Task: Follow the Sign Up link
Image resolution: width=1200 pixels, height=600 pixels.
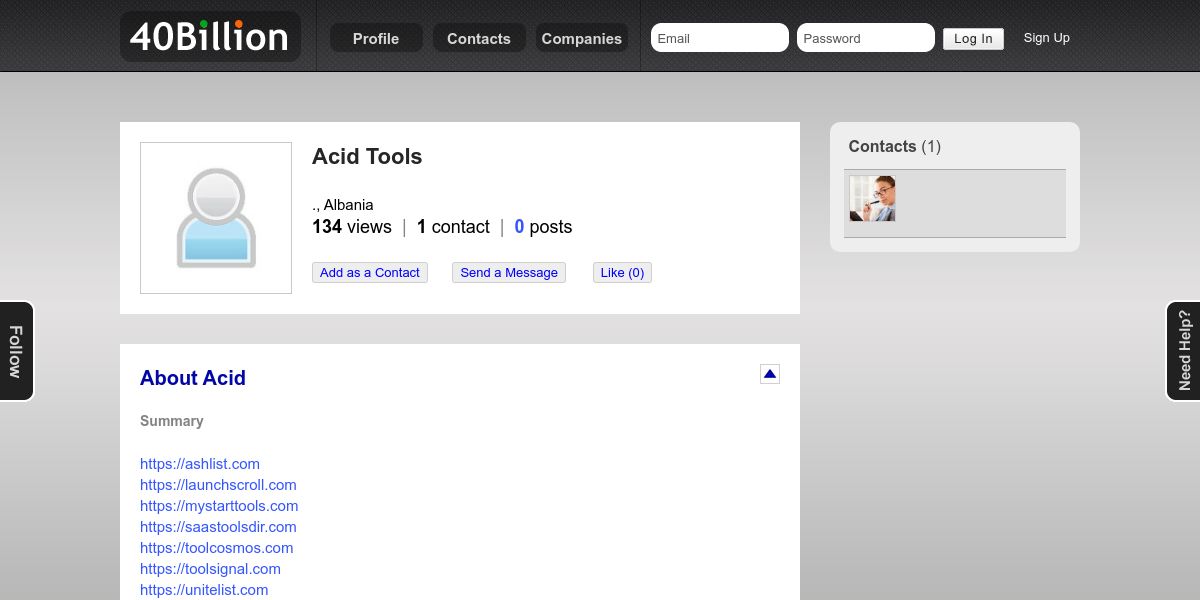Action: pyautogui.click(x=1046, y=38)
